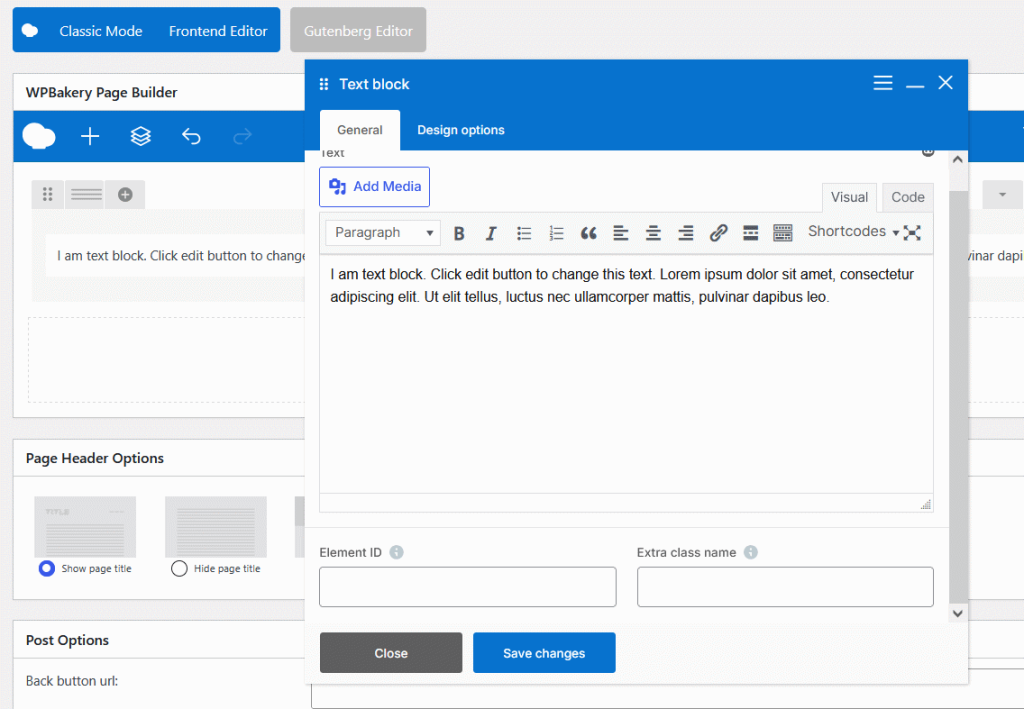Click the Close button

391,653
